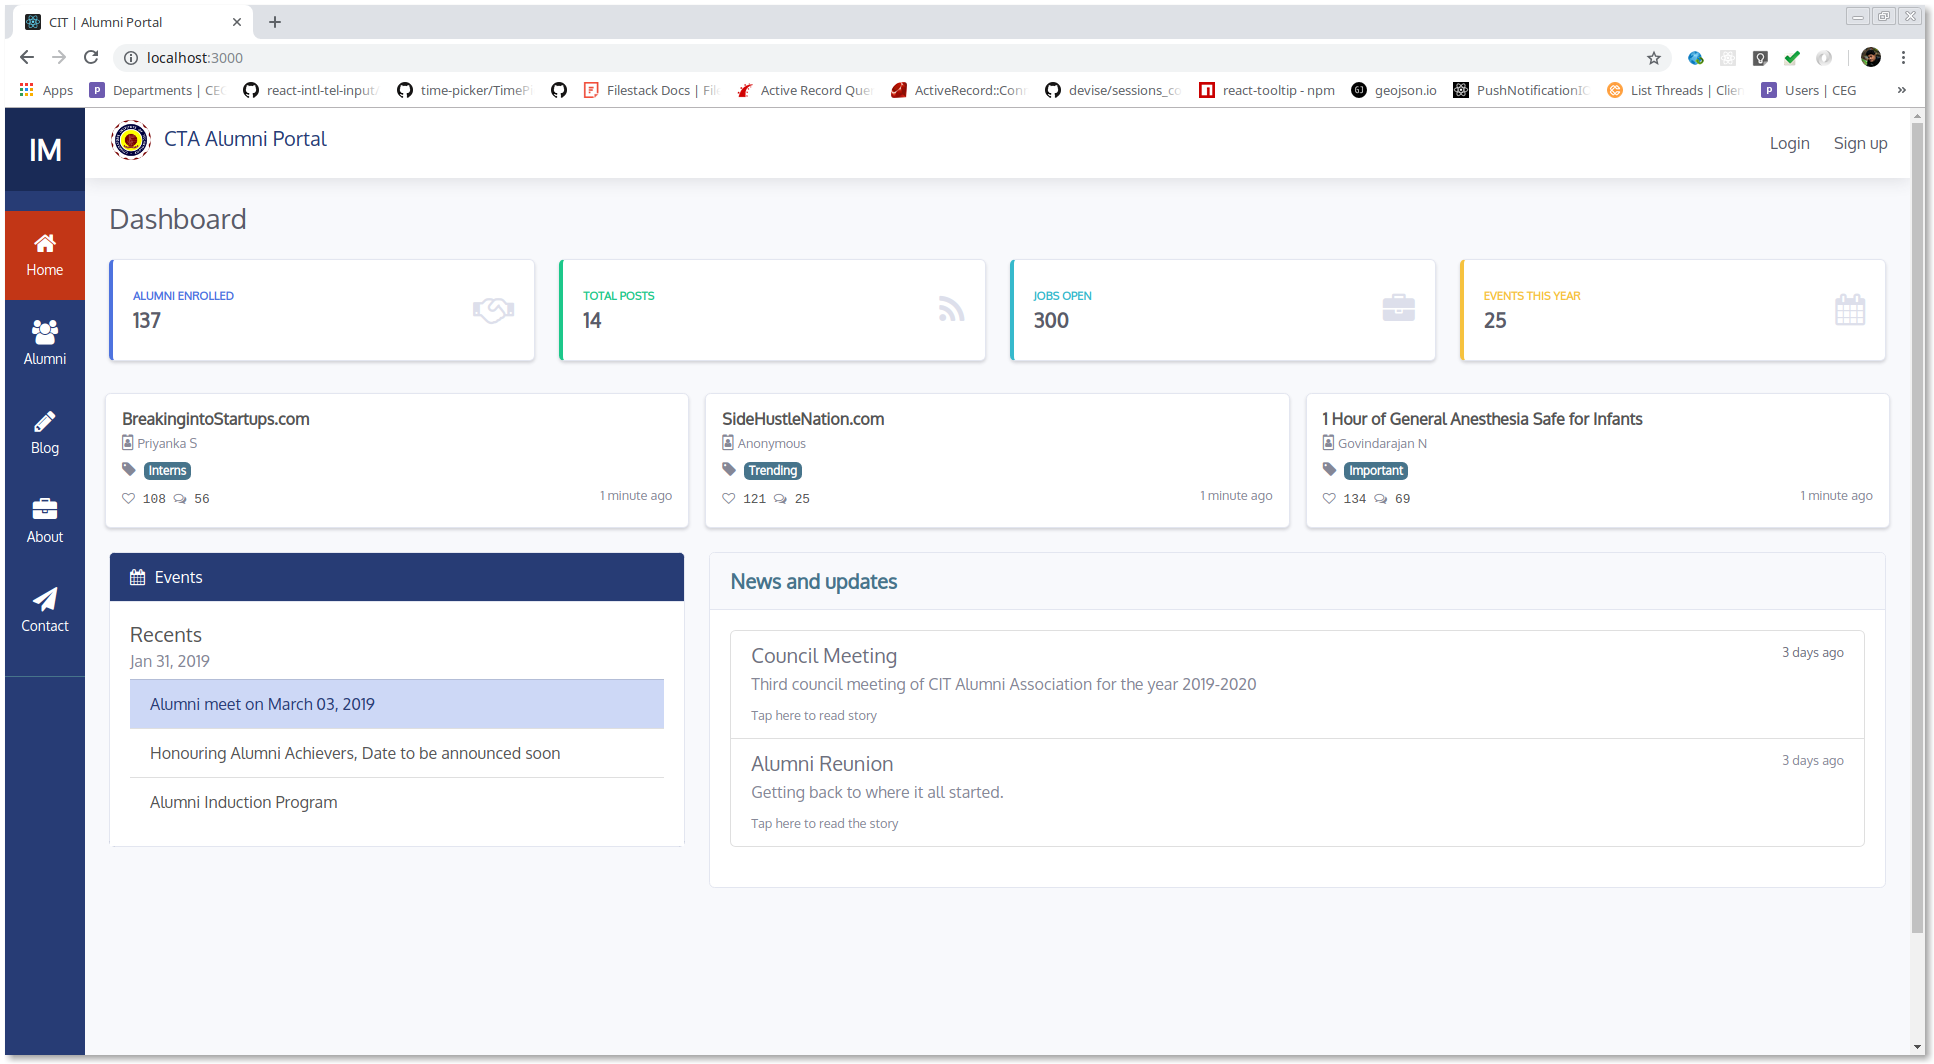Click the CTA Alumni Portal logo
The width and height of the screenshot is (1934, 1064).
[131, 140]
